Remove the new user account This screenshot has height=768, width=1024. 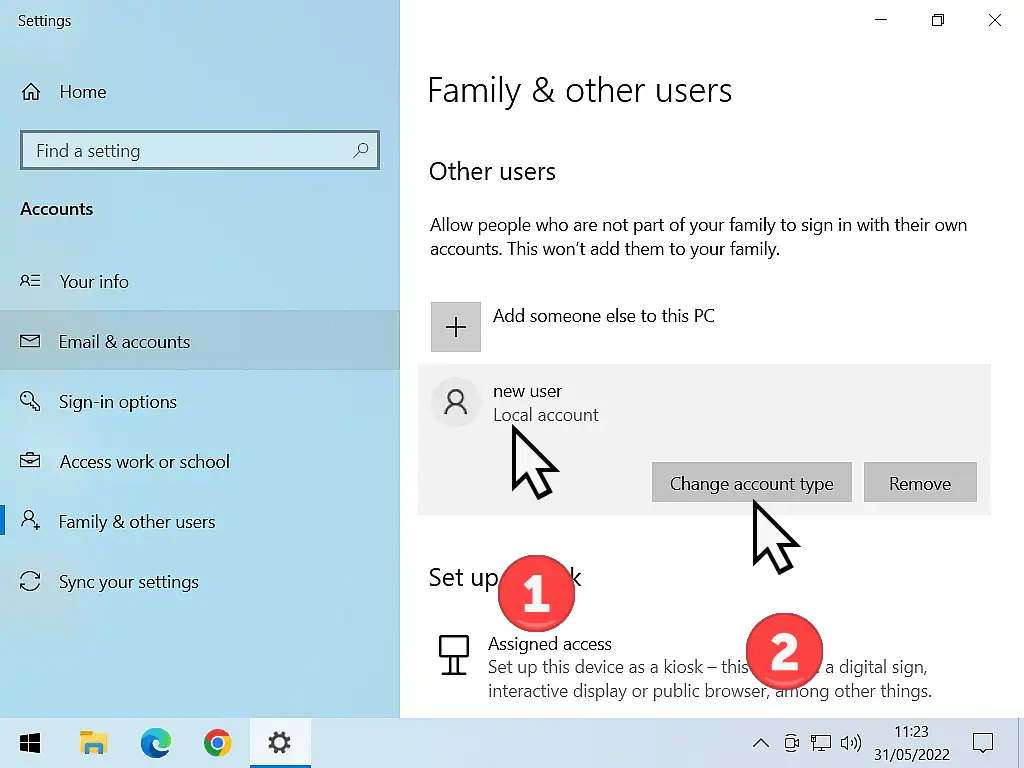[919, 482]
